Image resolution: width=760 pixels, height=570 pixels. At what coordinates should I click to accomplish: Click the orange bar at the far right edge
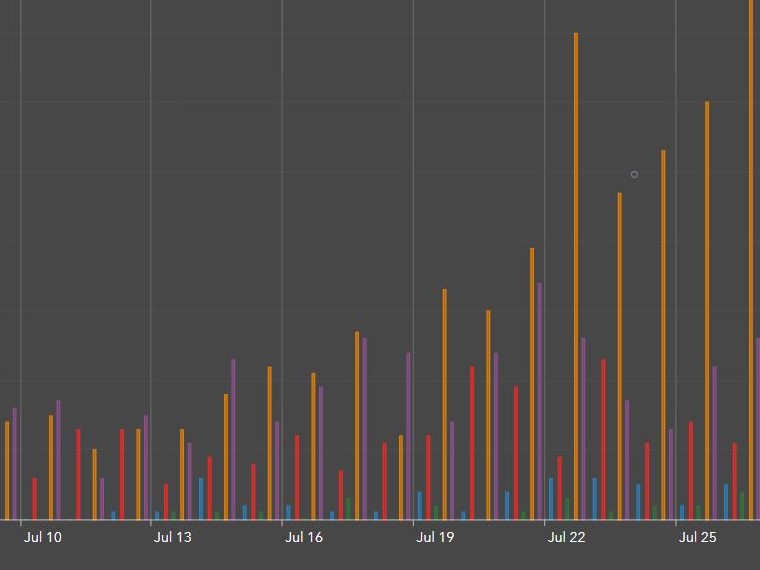point(751,260)
